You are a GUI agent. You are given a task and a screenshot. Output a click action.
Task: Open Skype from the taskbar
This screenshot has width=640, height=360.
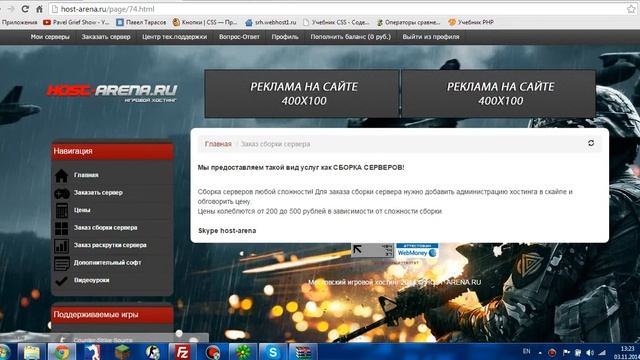[273, 352]
